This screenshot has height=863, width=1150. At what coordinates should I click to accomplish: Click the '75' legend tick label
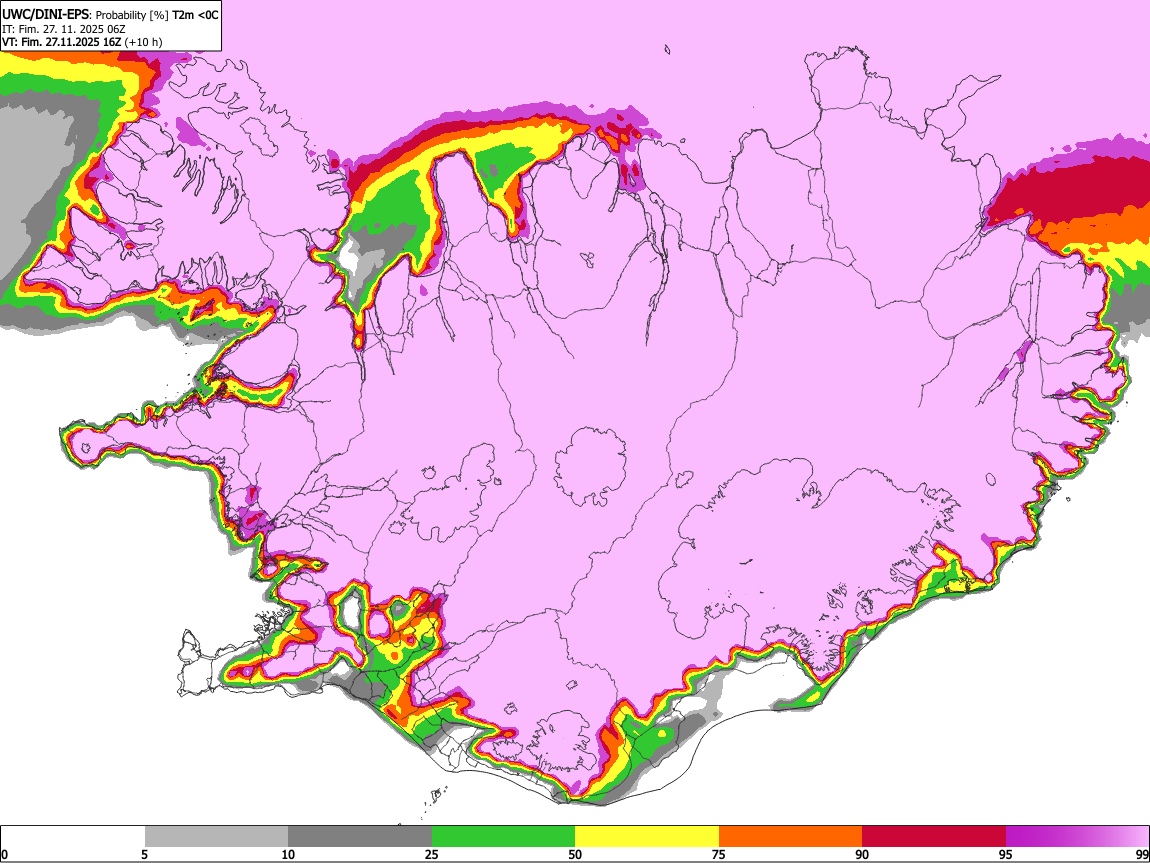pos(719,854)
